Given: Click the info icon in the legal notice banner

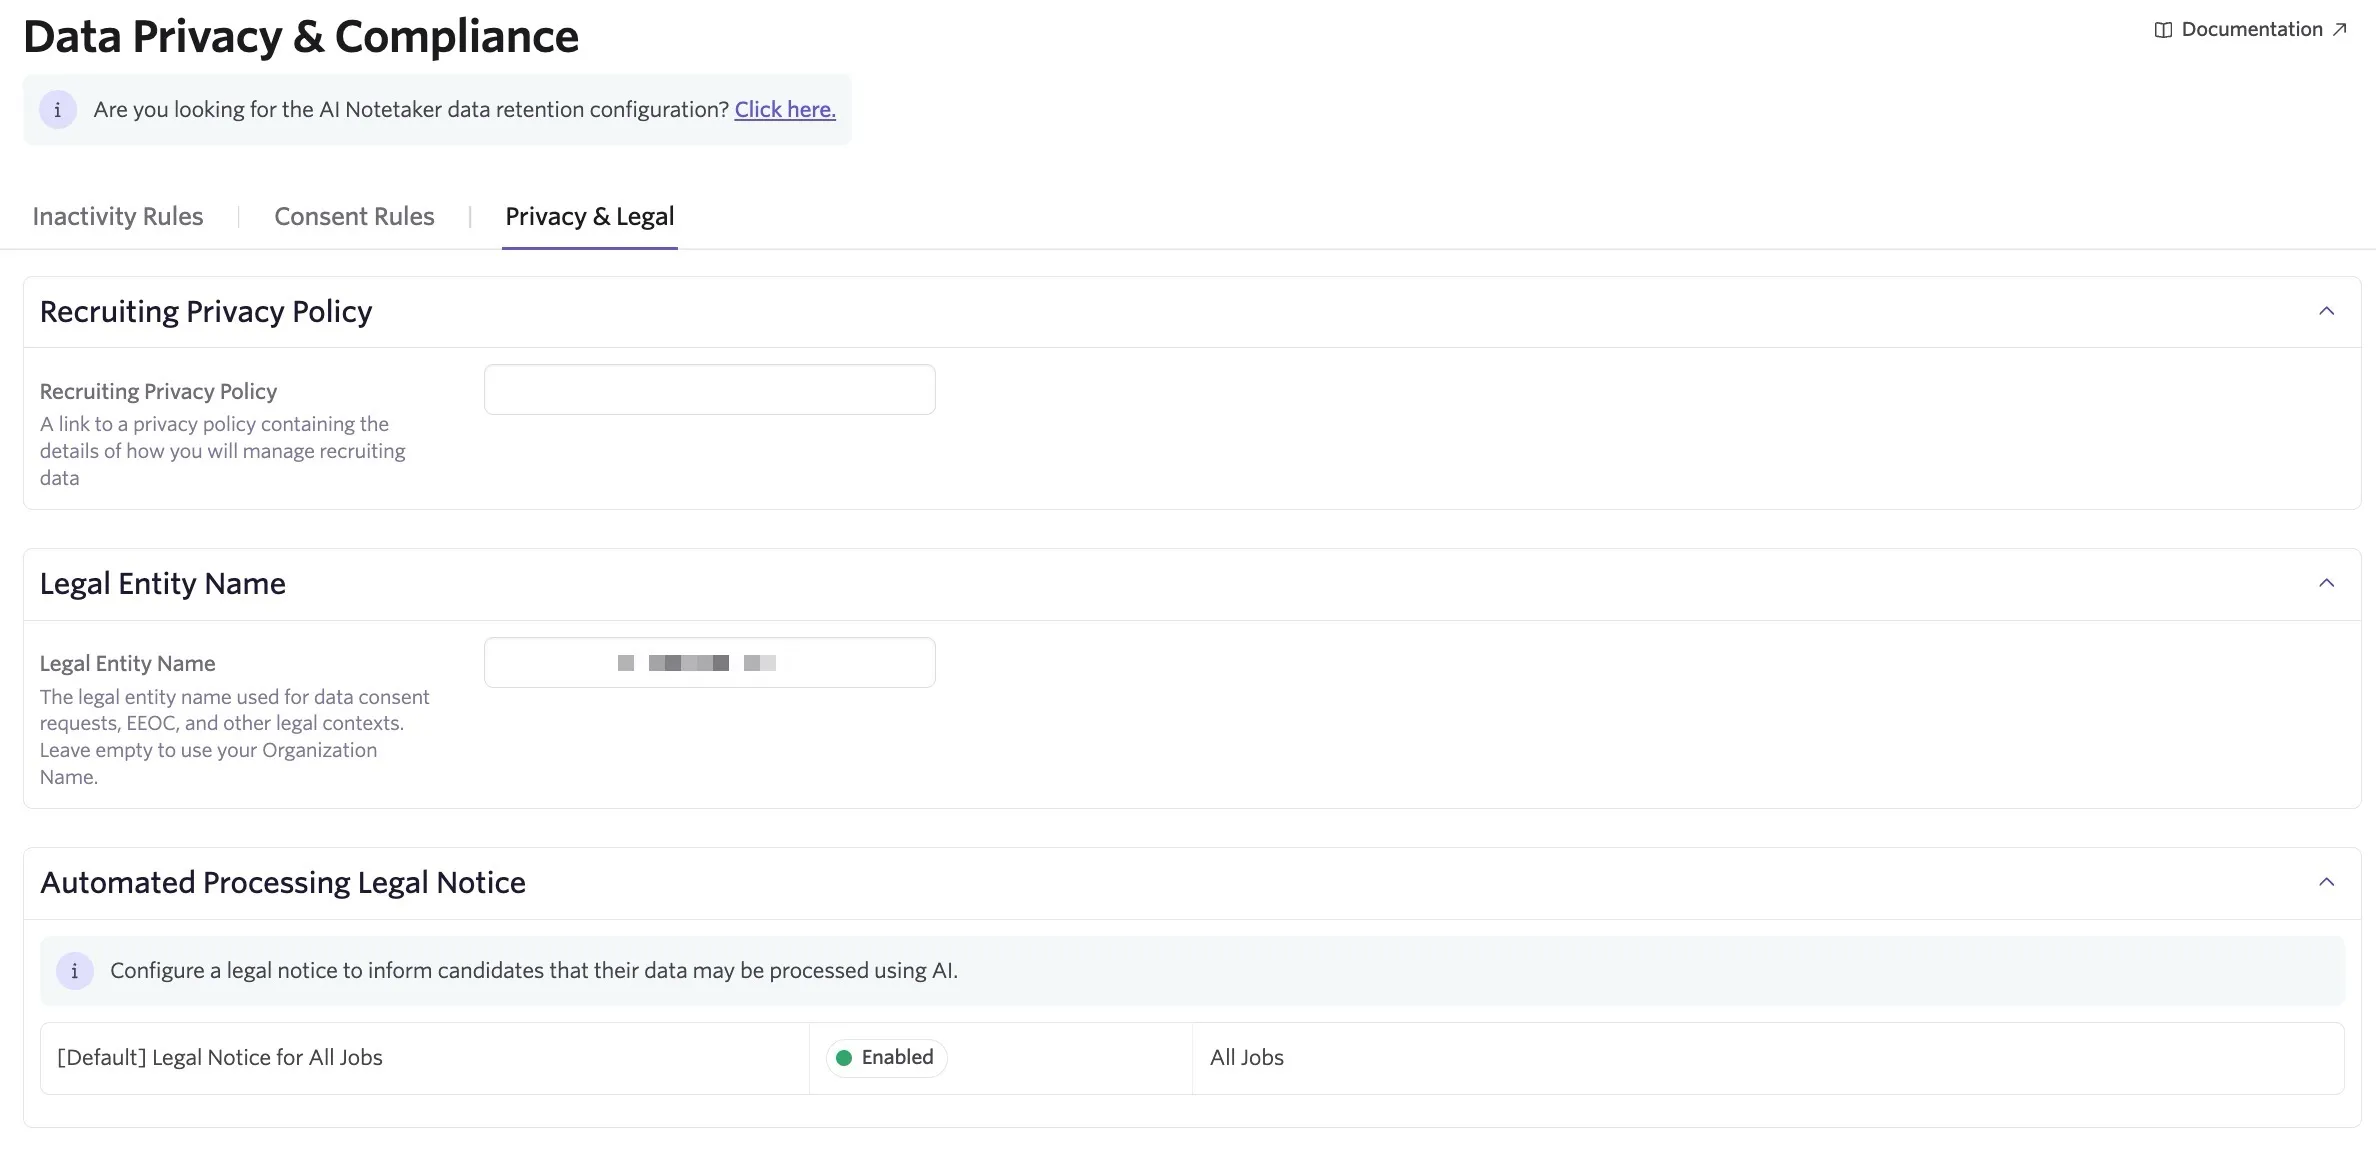Looking at the screenshot, I should (x=75, y=971).
